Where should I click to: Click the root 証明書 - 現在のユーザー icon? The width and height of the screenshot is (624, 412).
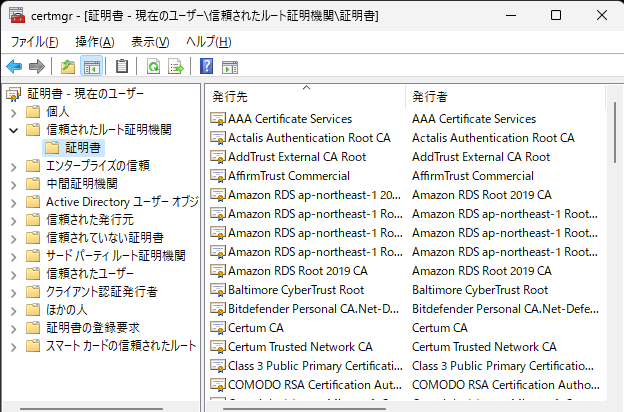point(14,94)
